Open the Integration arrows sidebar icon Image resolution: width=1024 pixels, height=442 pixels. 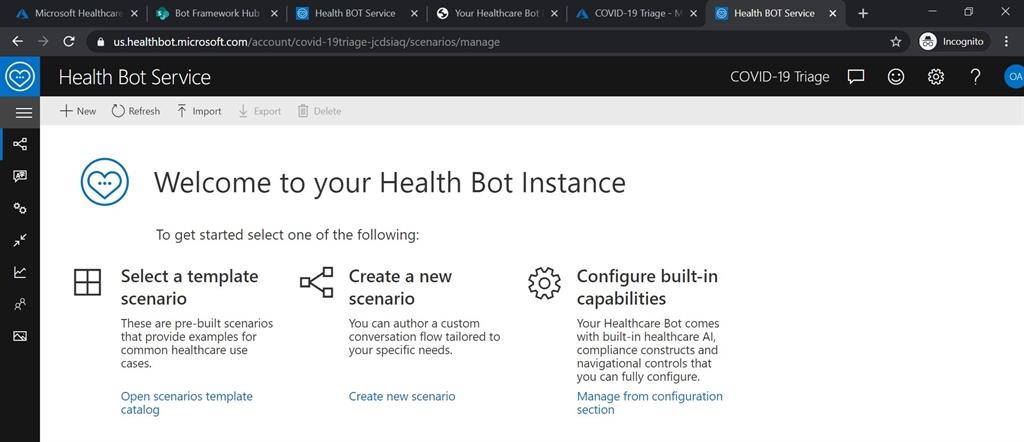coord(20,240)
